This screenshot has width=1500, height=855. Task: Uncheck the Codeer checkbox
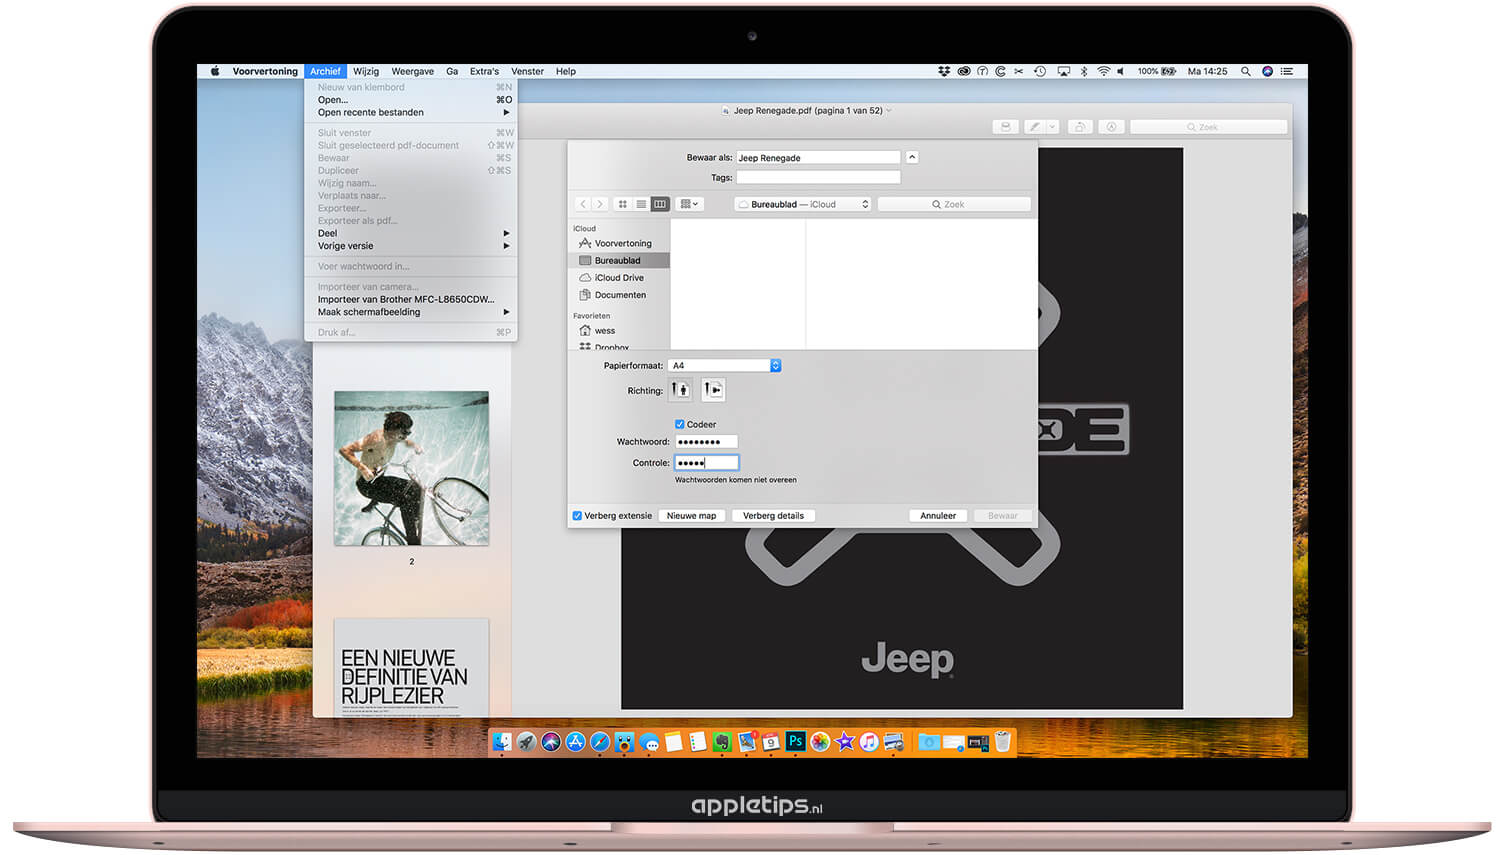coord(680,424)
